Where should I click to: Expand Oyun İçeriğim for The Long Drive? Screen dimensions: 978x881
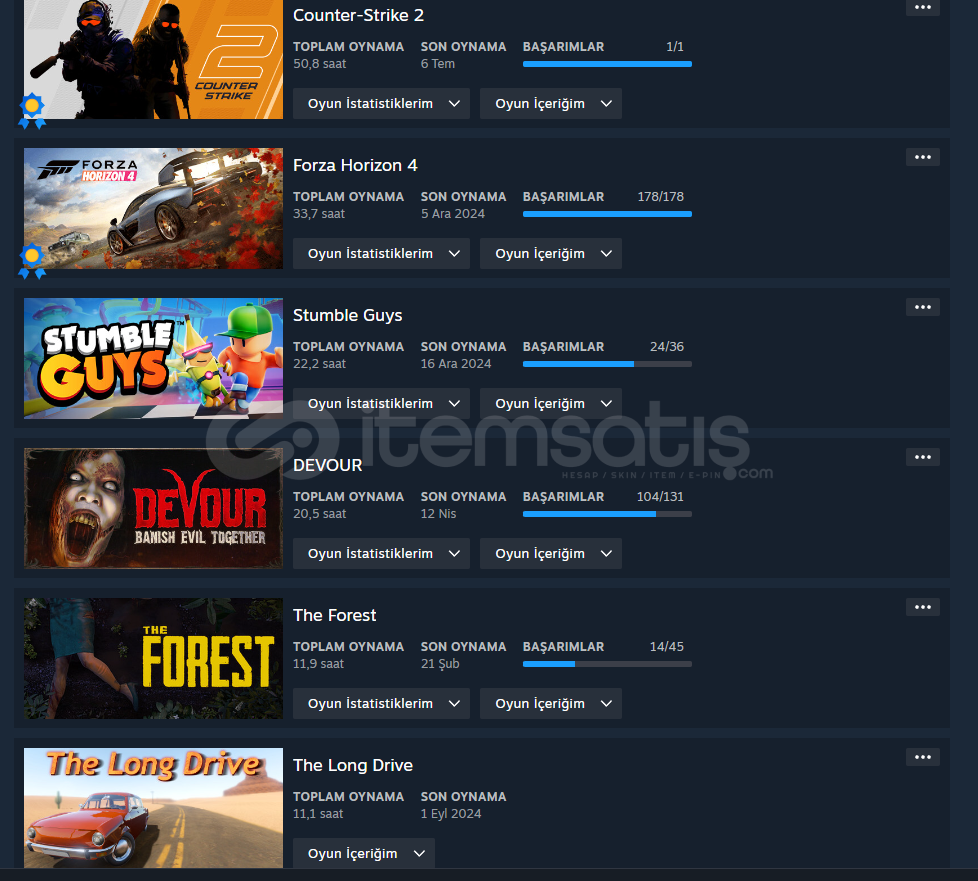364,854
